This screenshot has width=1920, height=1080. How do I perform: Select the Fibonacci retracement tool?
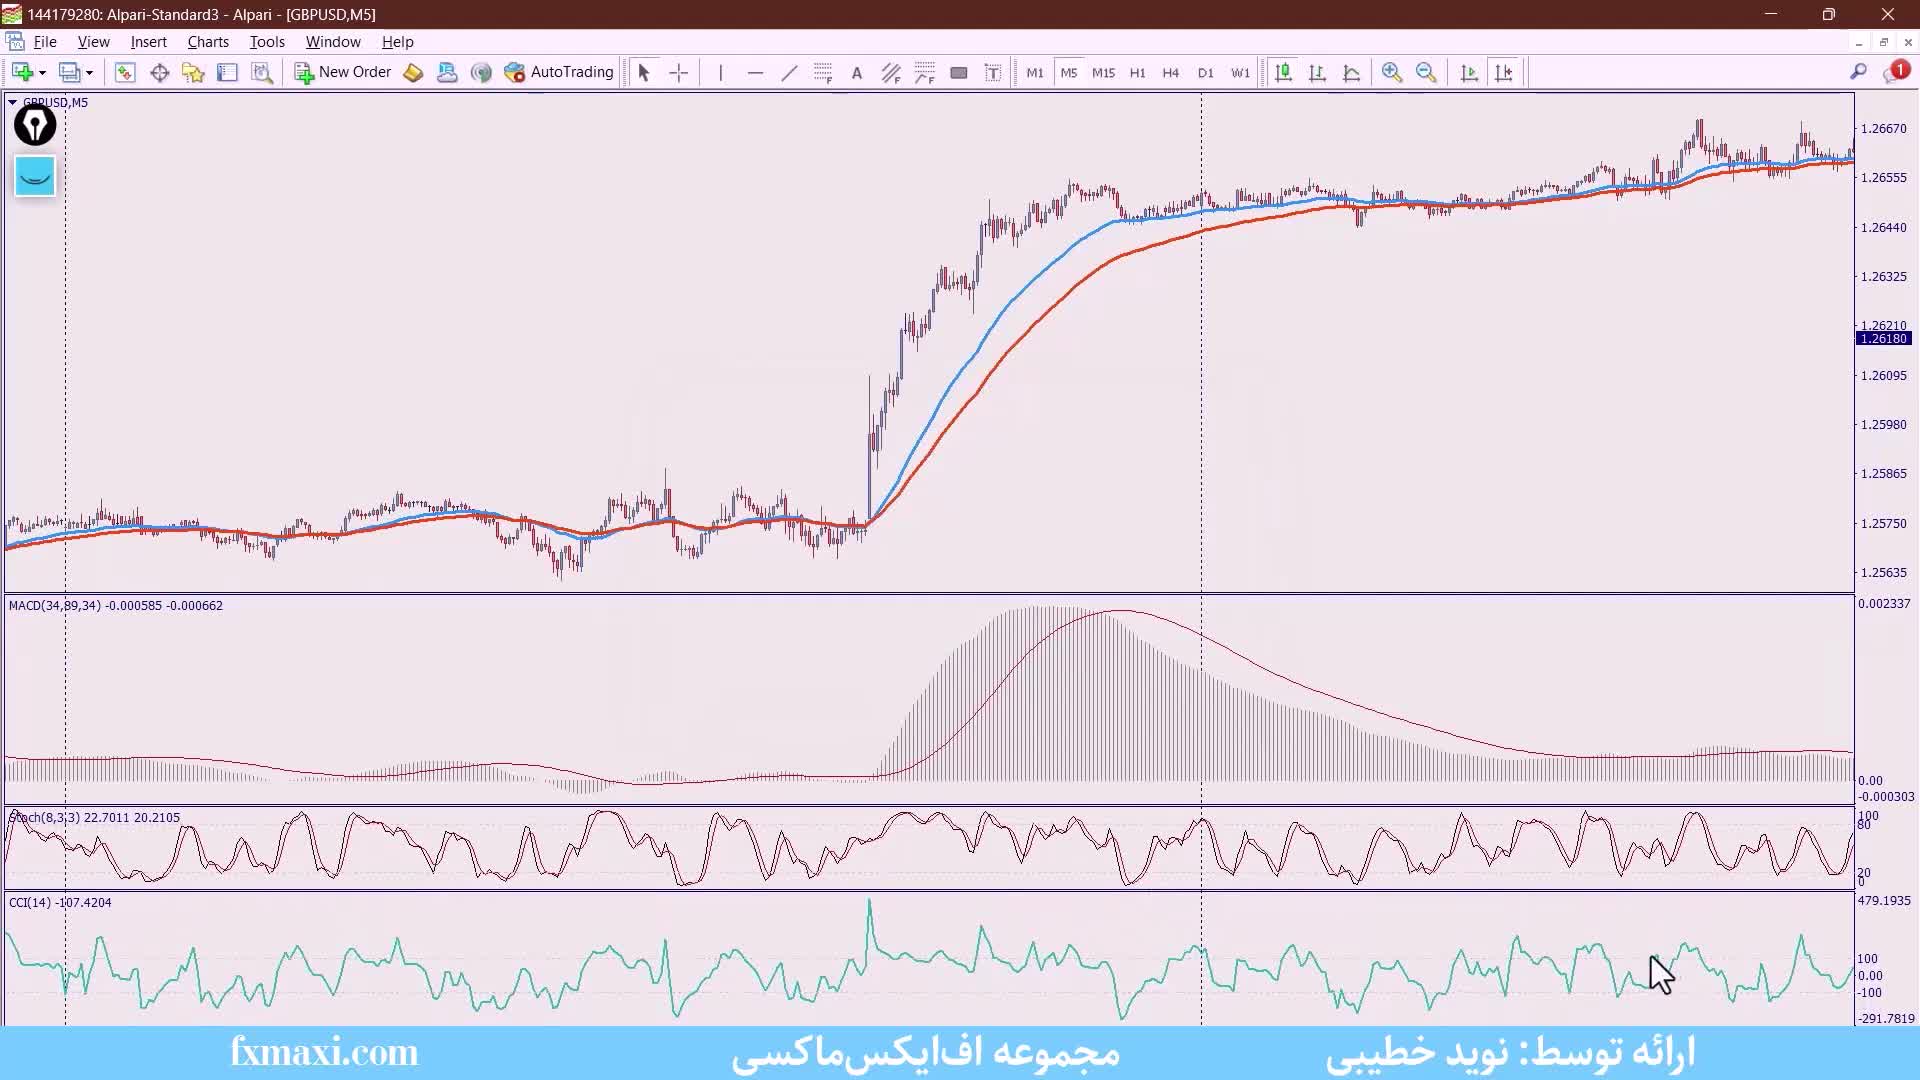coord(823,73)
